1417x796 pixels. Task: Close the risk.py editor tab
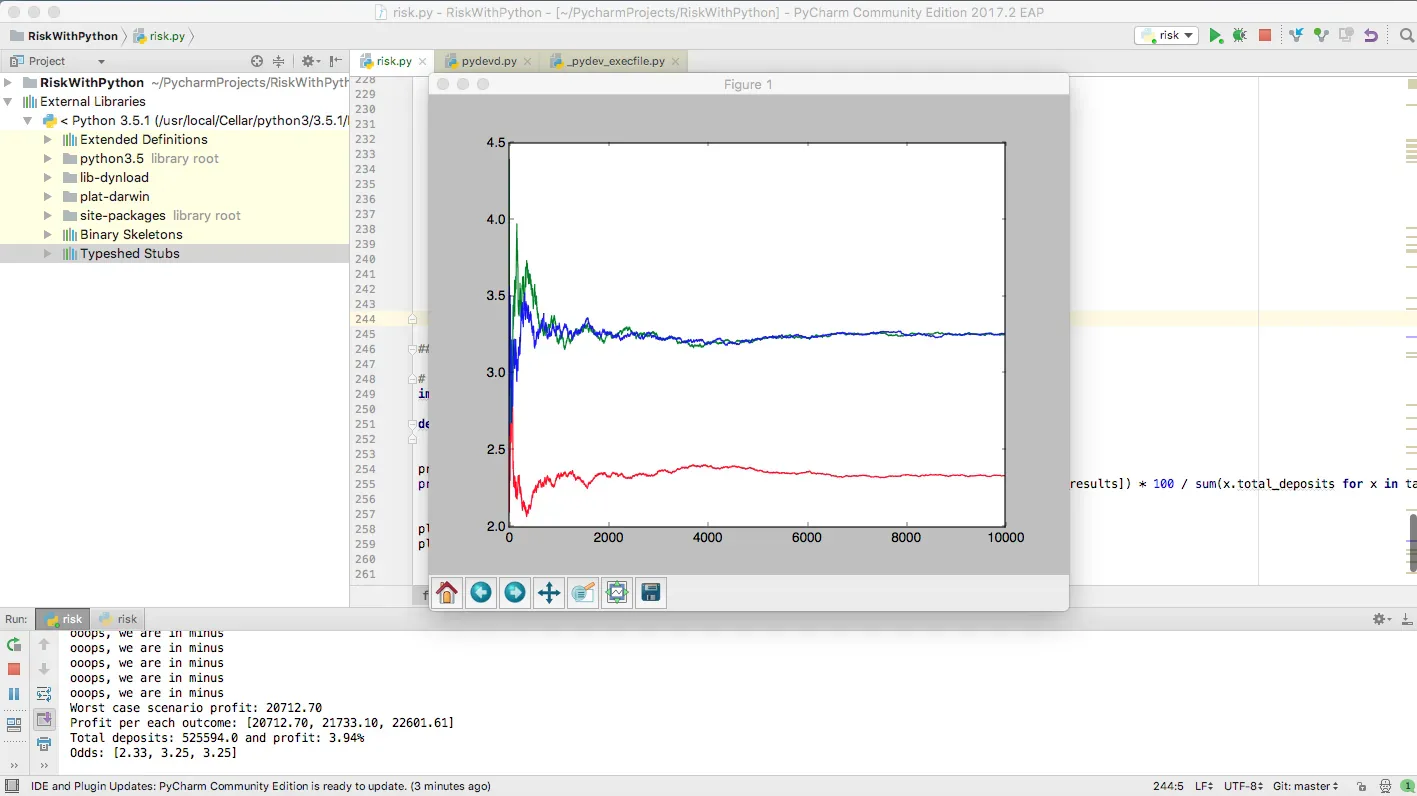[x=423, y=61]
